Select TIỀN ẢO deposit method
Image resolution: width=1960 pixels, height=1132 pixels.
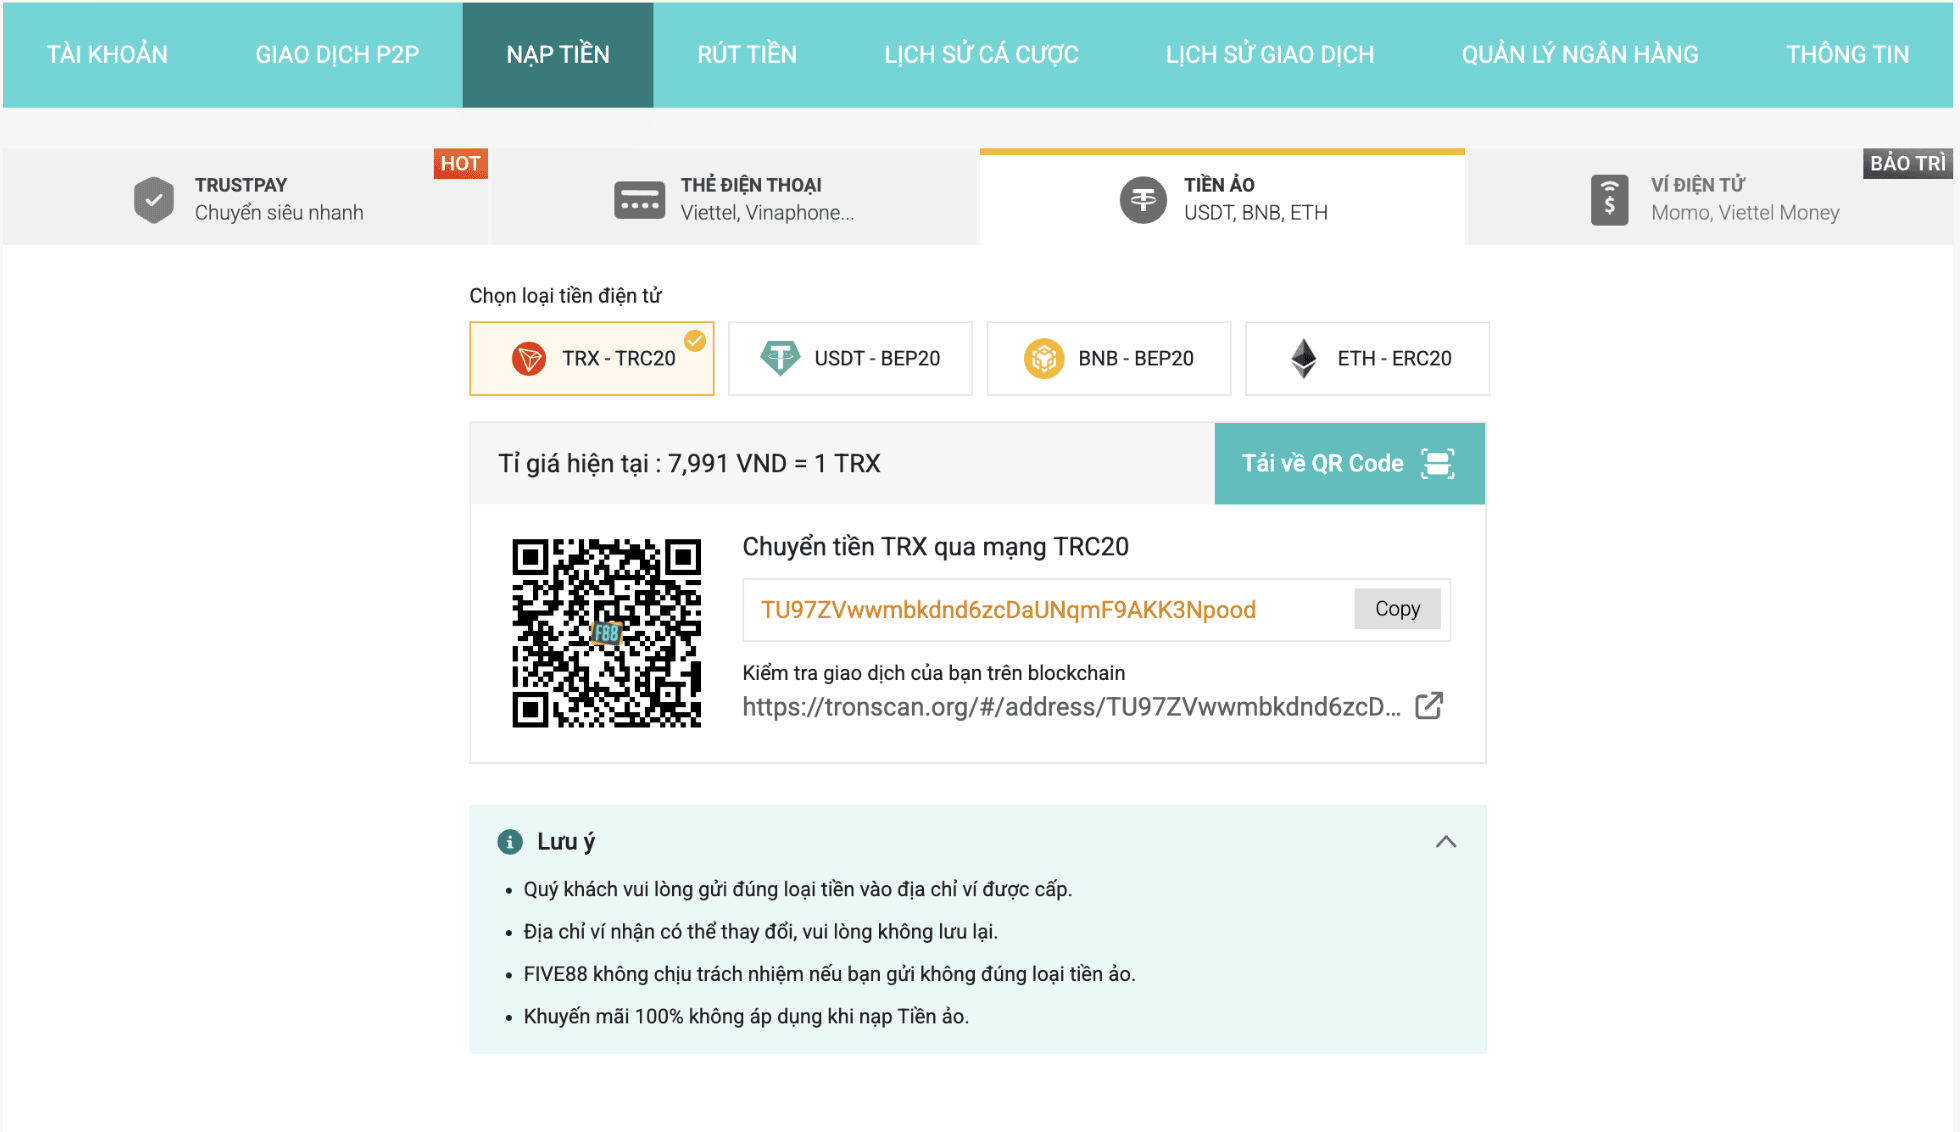click(1222, 197)
